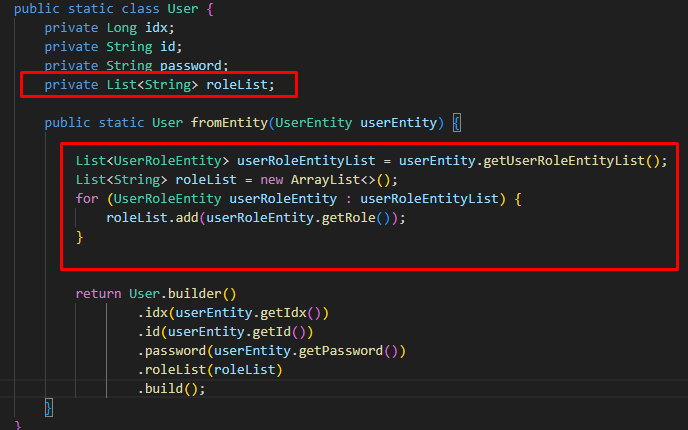Image resolution: width=688 pixels, height=430 pixels.
Task: Click the 'return' keyword
Action: click(x=98, y=294)
